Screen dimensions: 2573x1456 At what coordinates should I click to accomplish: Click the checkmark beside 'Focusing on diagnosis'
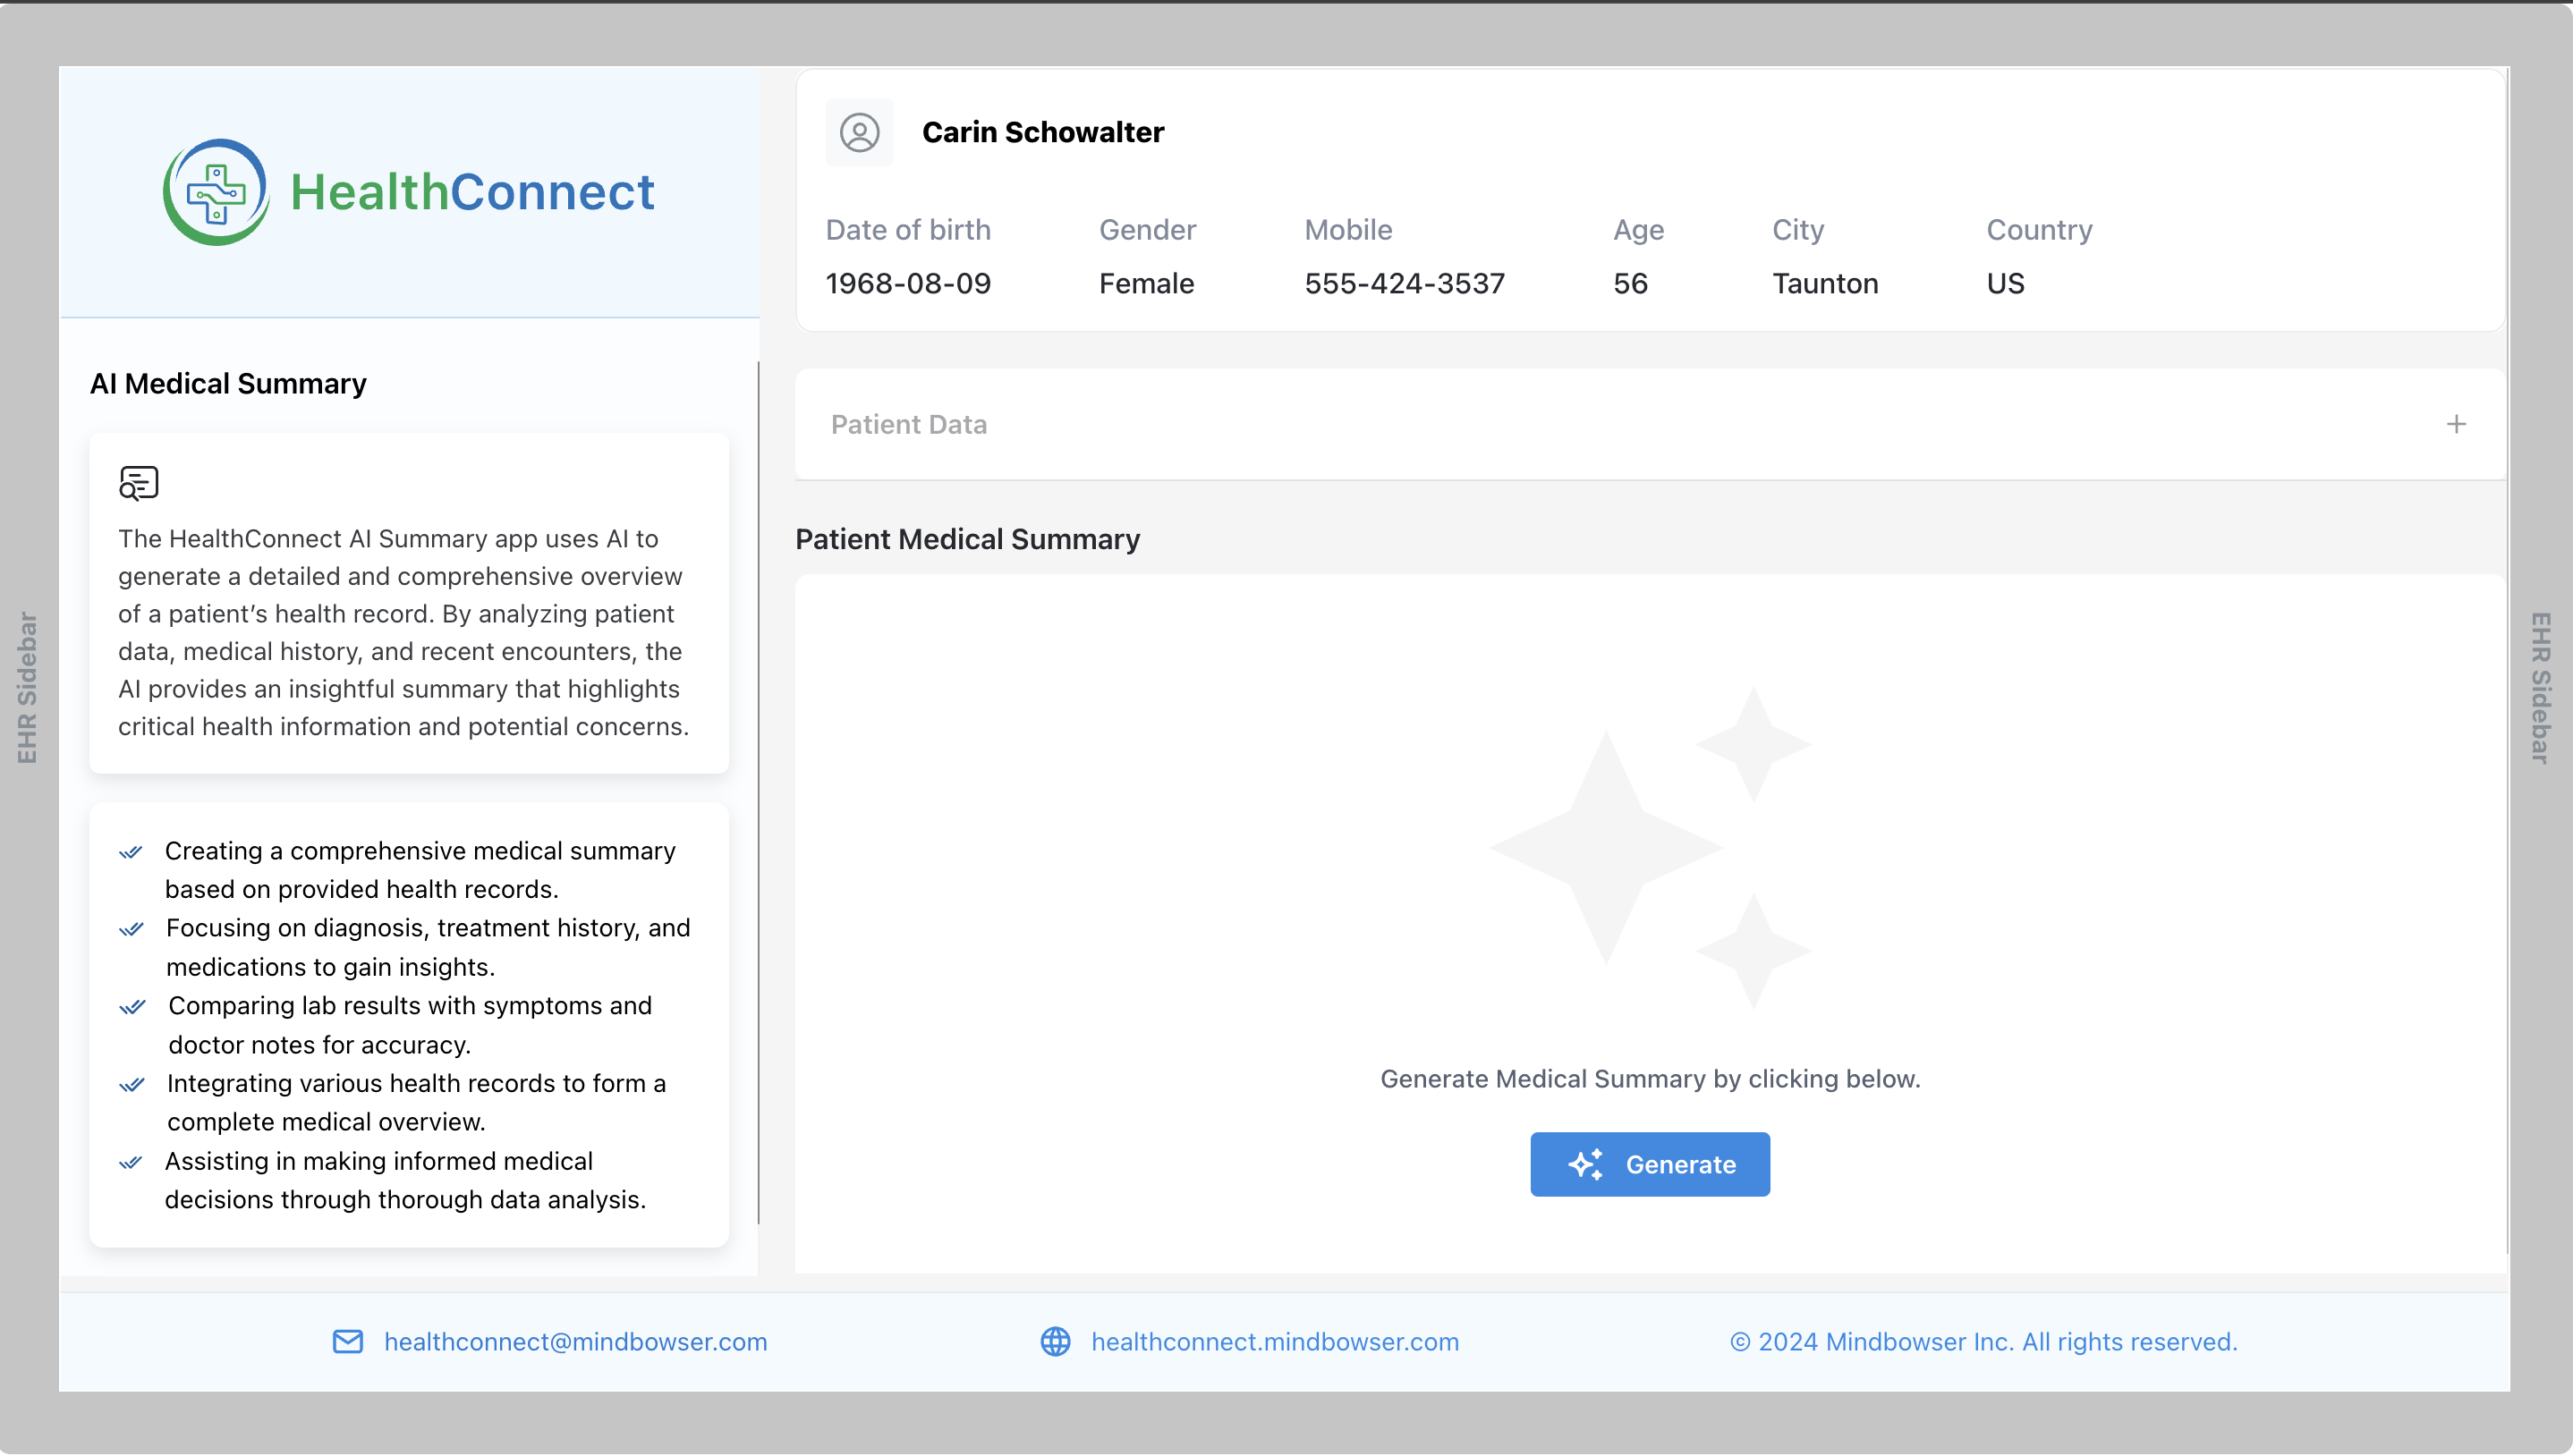tap(131, 929)
